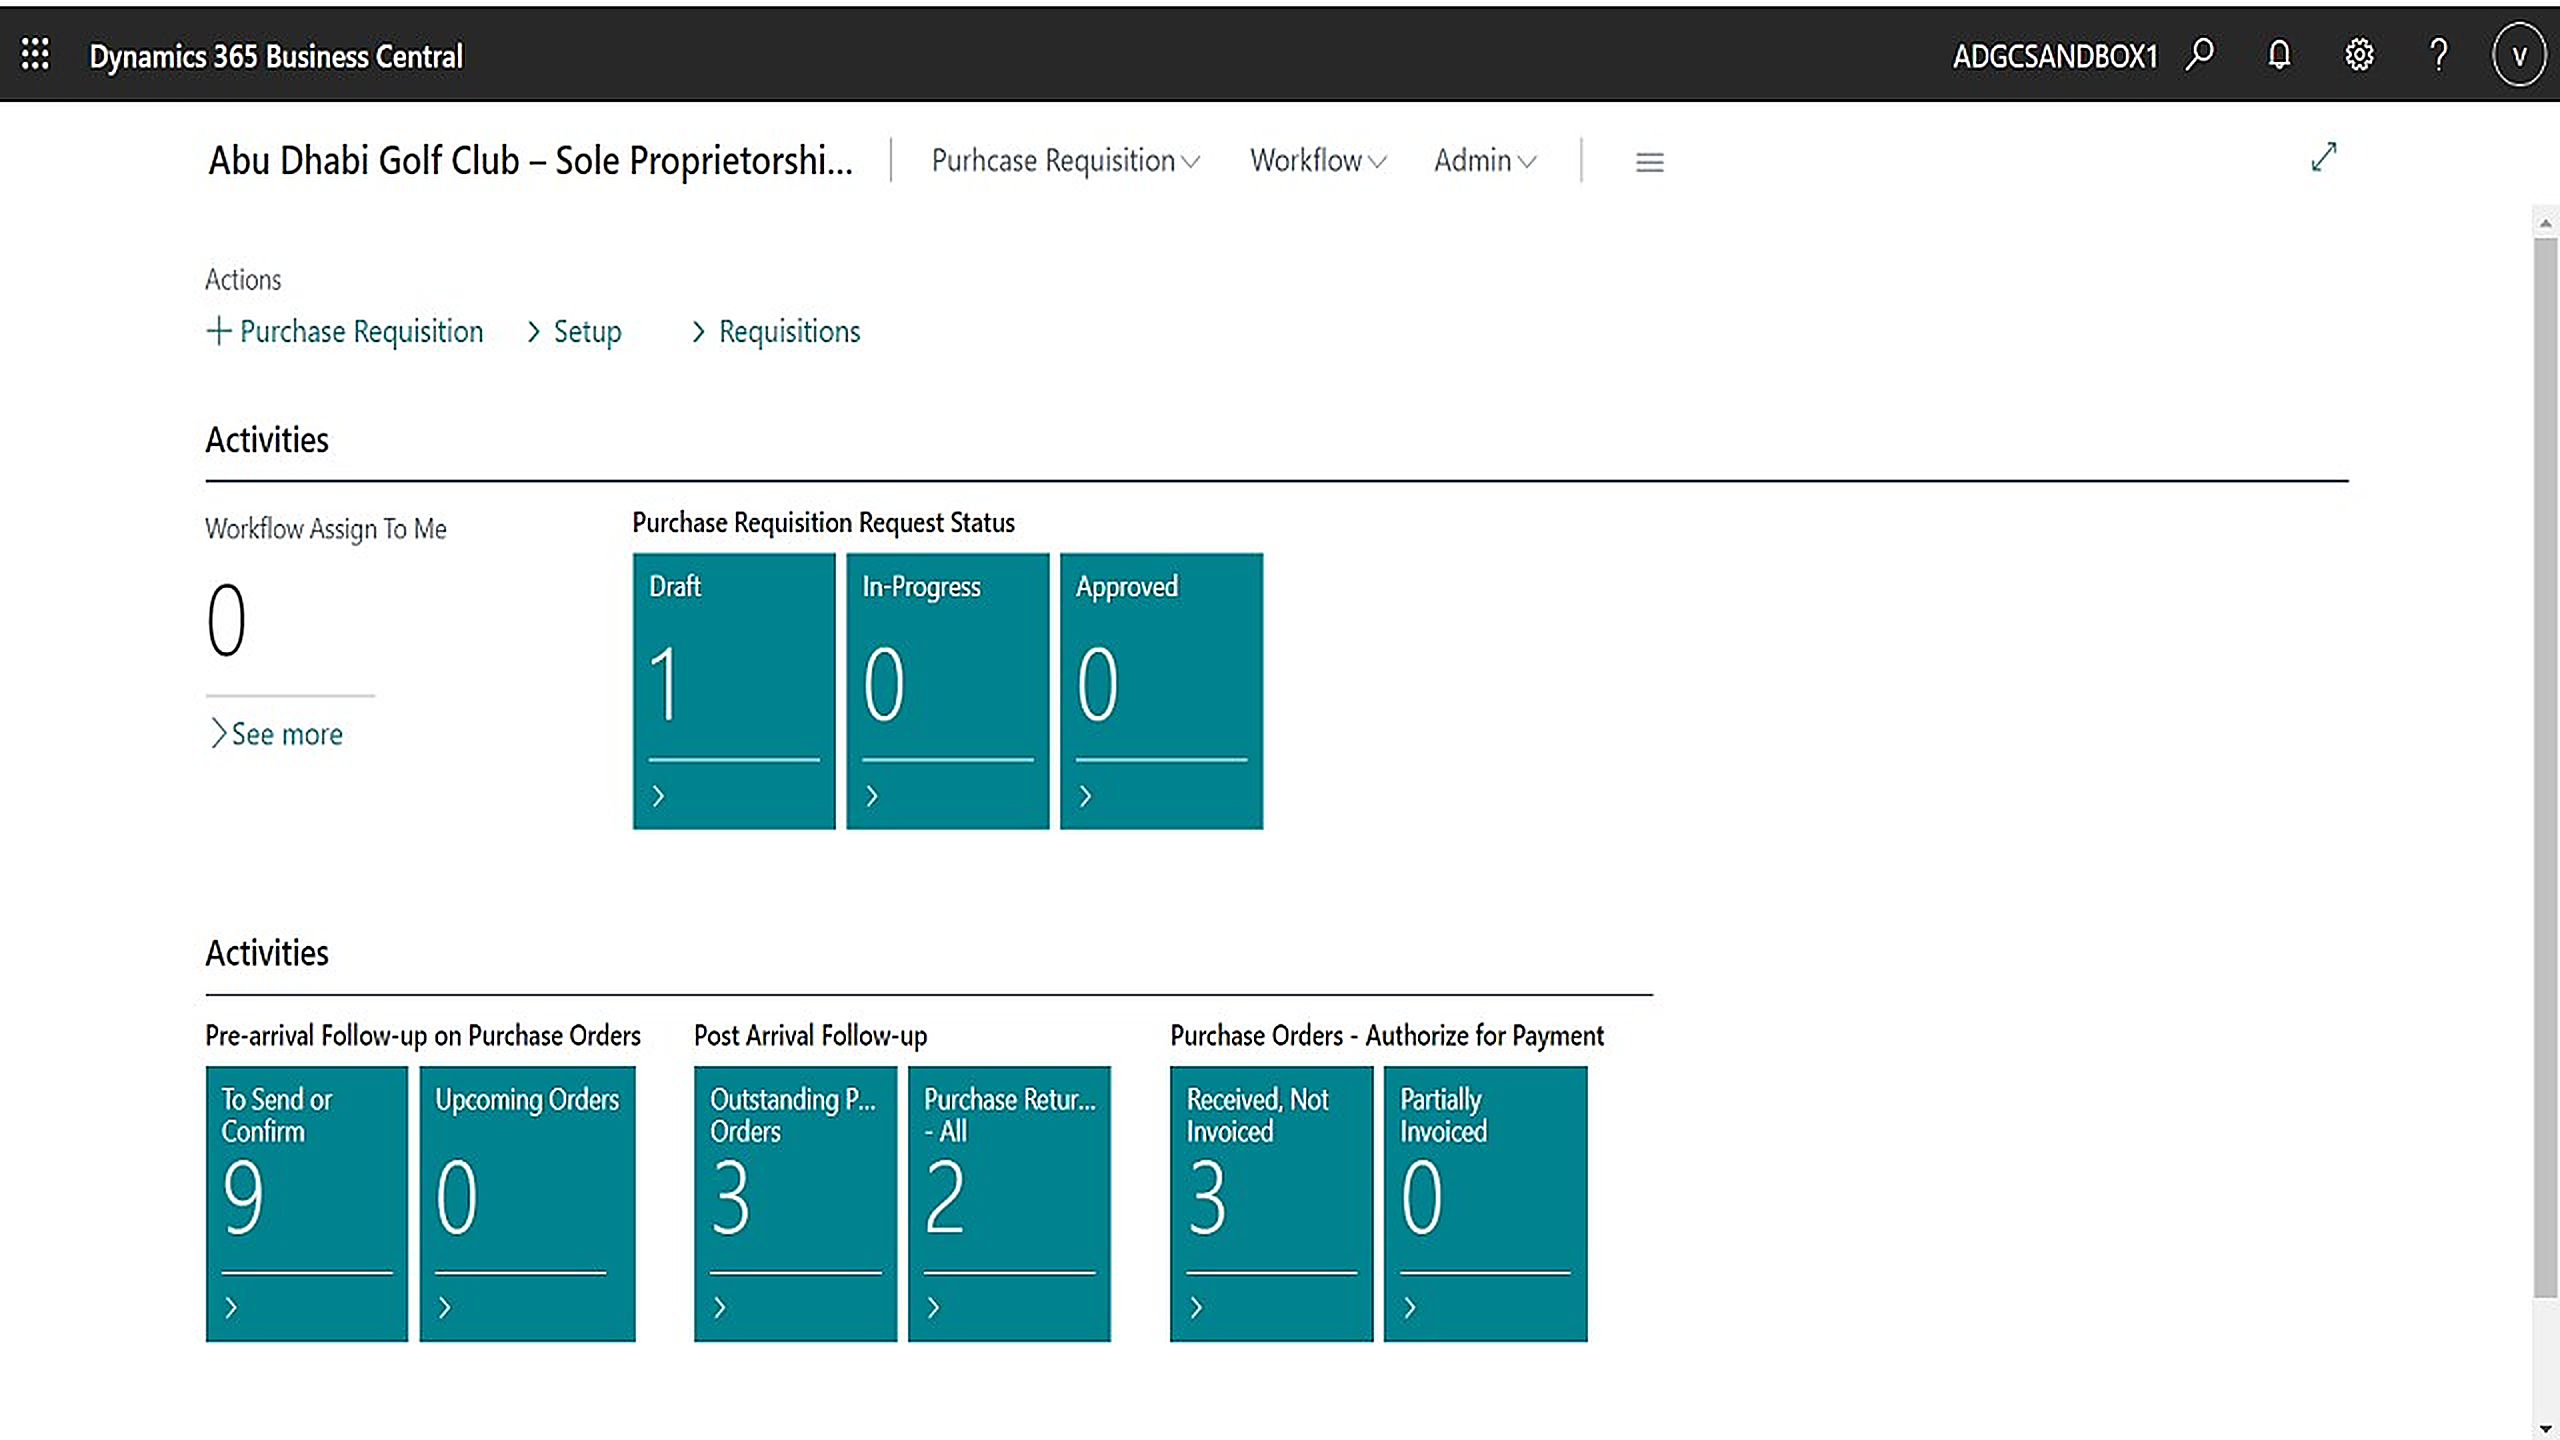Open the notifications bell icon

click(x=2279, y=54)
